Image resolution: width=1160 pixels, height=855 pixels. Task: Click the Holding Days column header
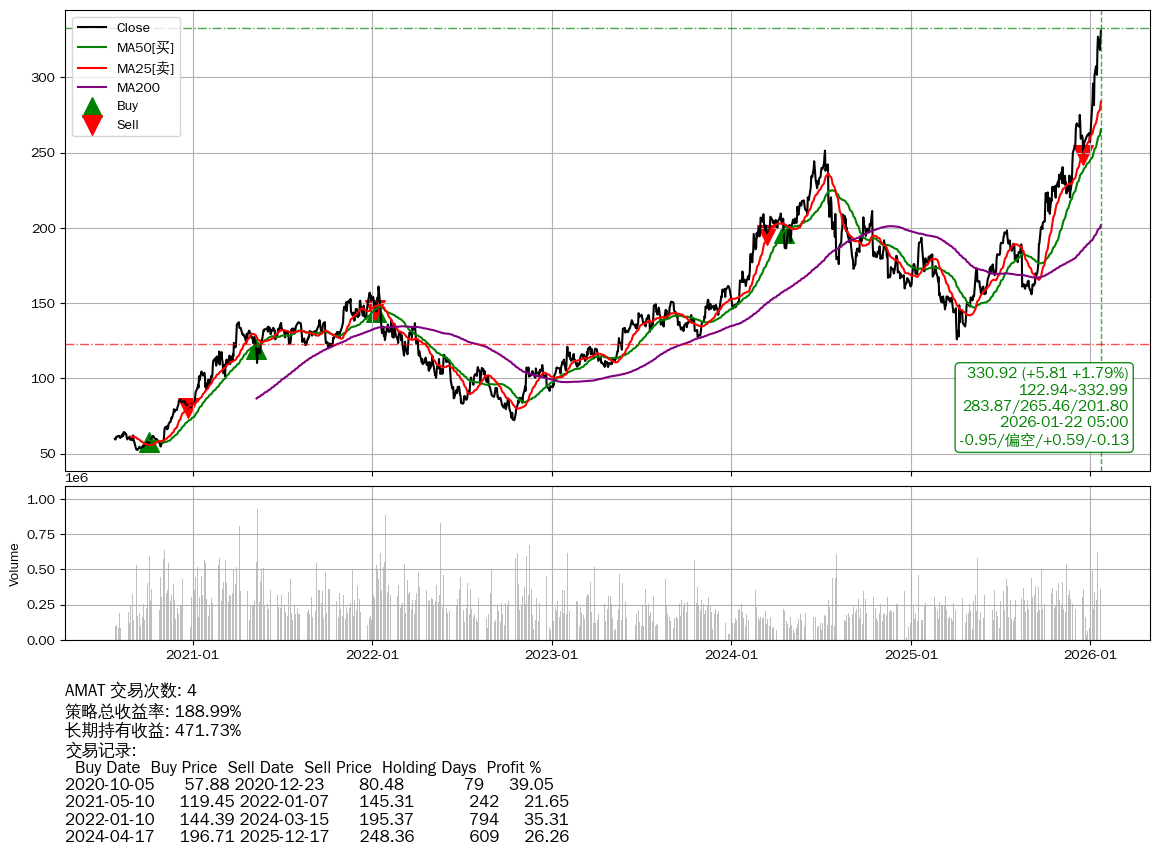click(429, 767)
